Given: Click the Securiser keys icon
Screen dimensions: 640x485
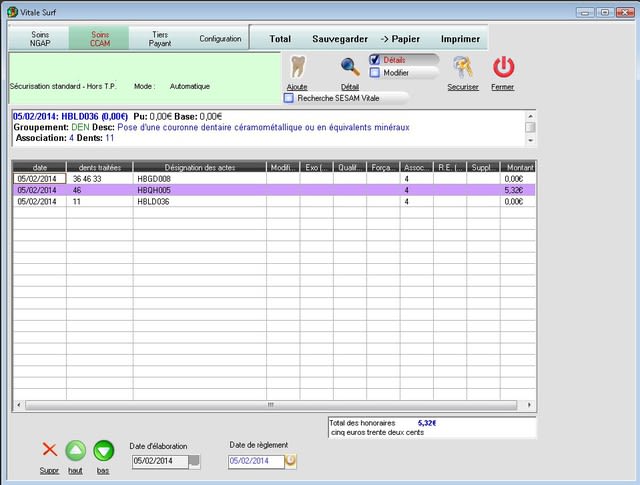Looking at the screenshot, I should click(x=462, y=67).
